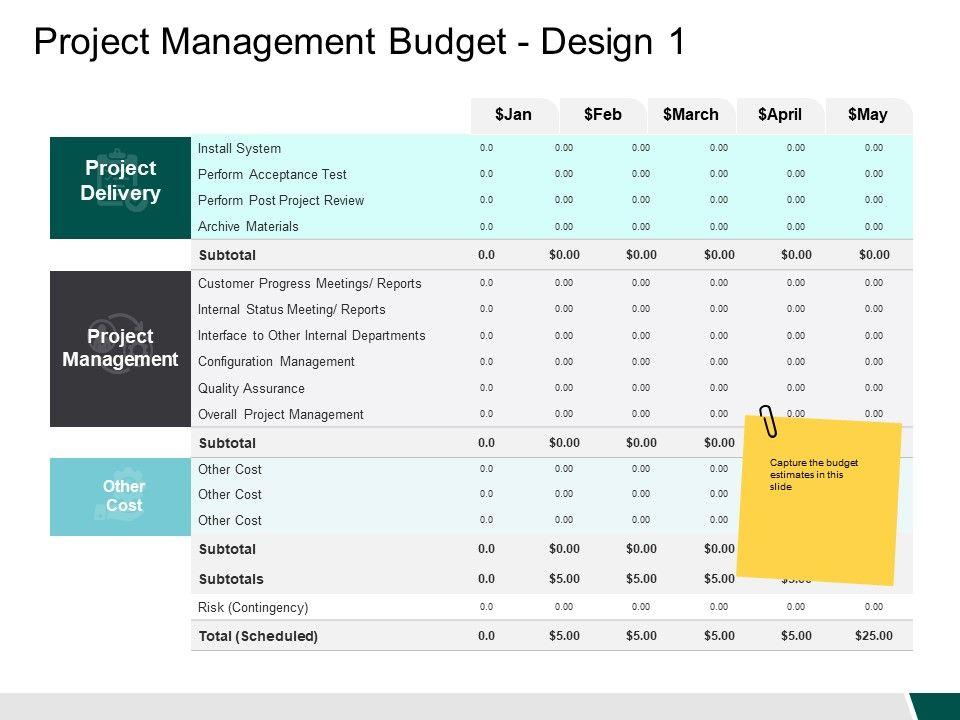Select the Quality Assurance row label

click(x=251, y=388)
